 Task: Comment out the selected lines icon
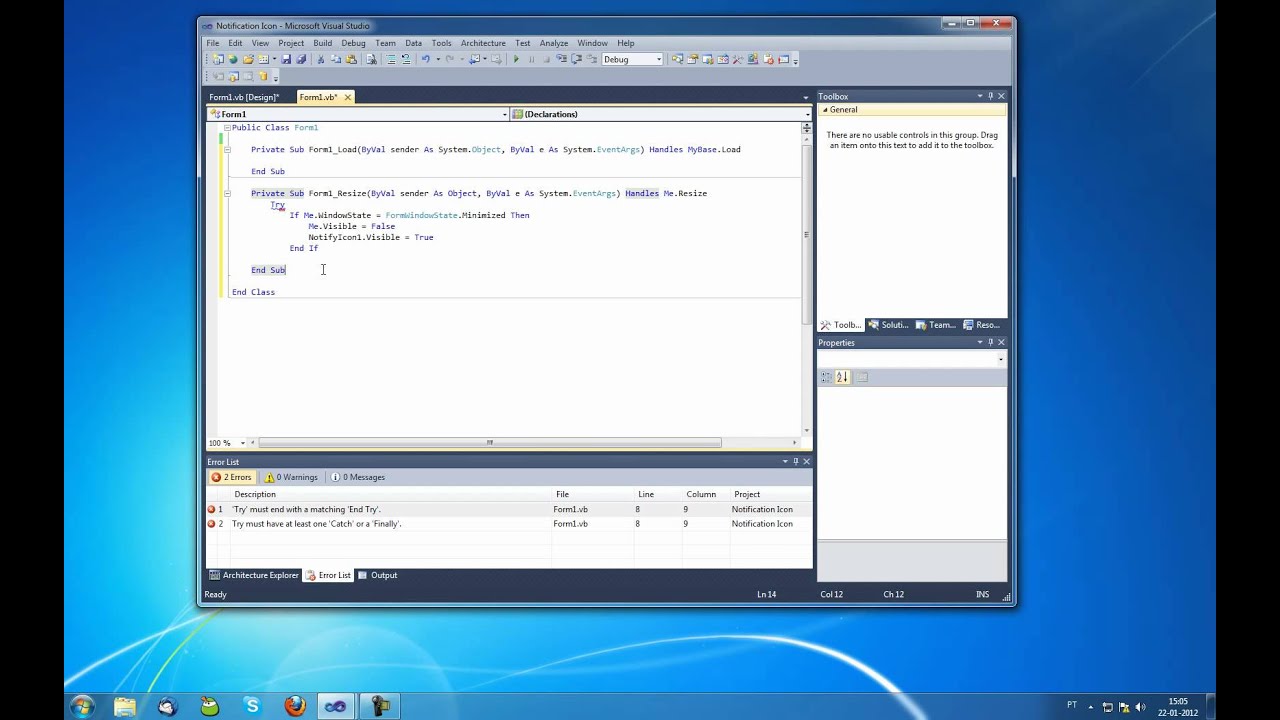[390, 59]
